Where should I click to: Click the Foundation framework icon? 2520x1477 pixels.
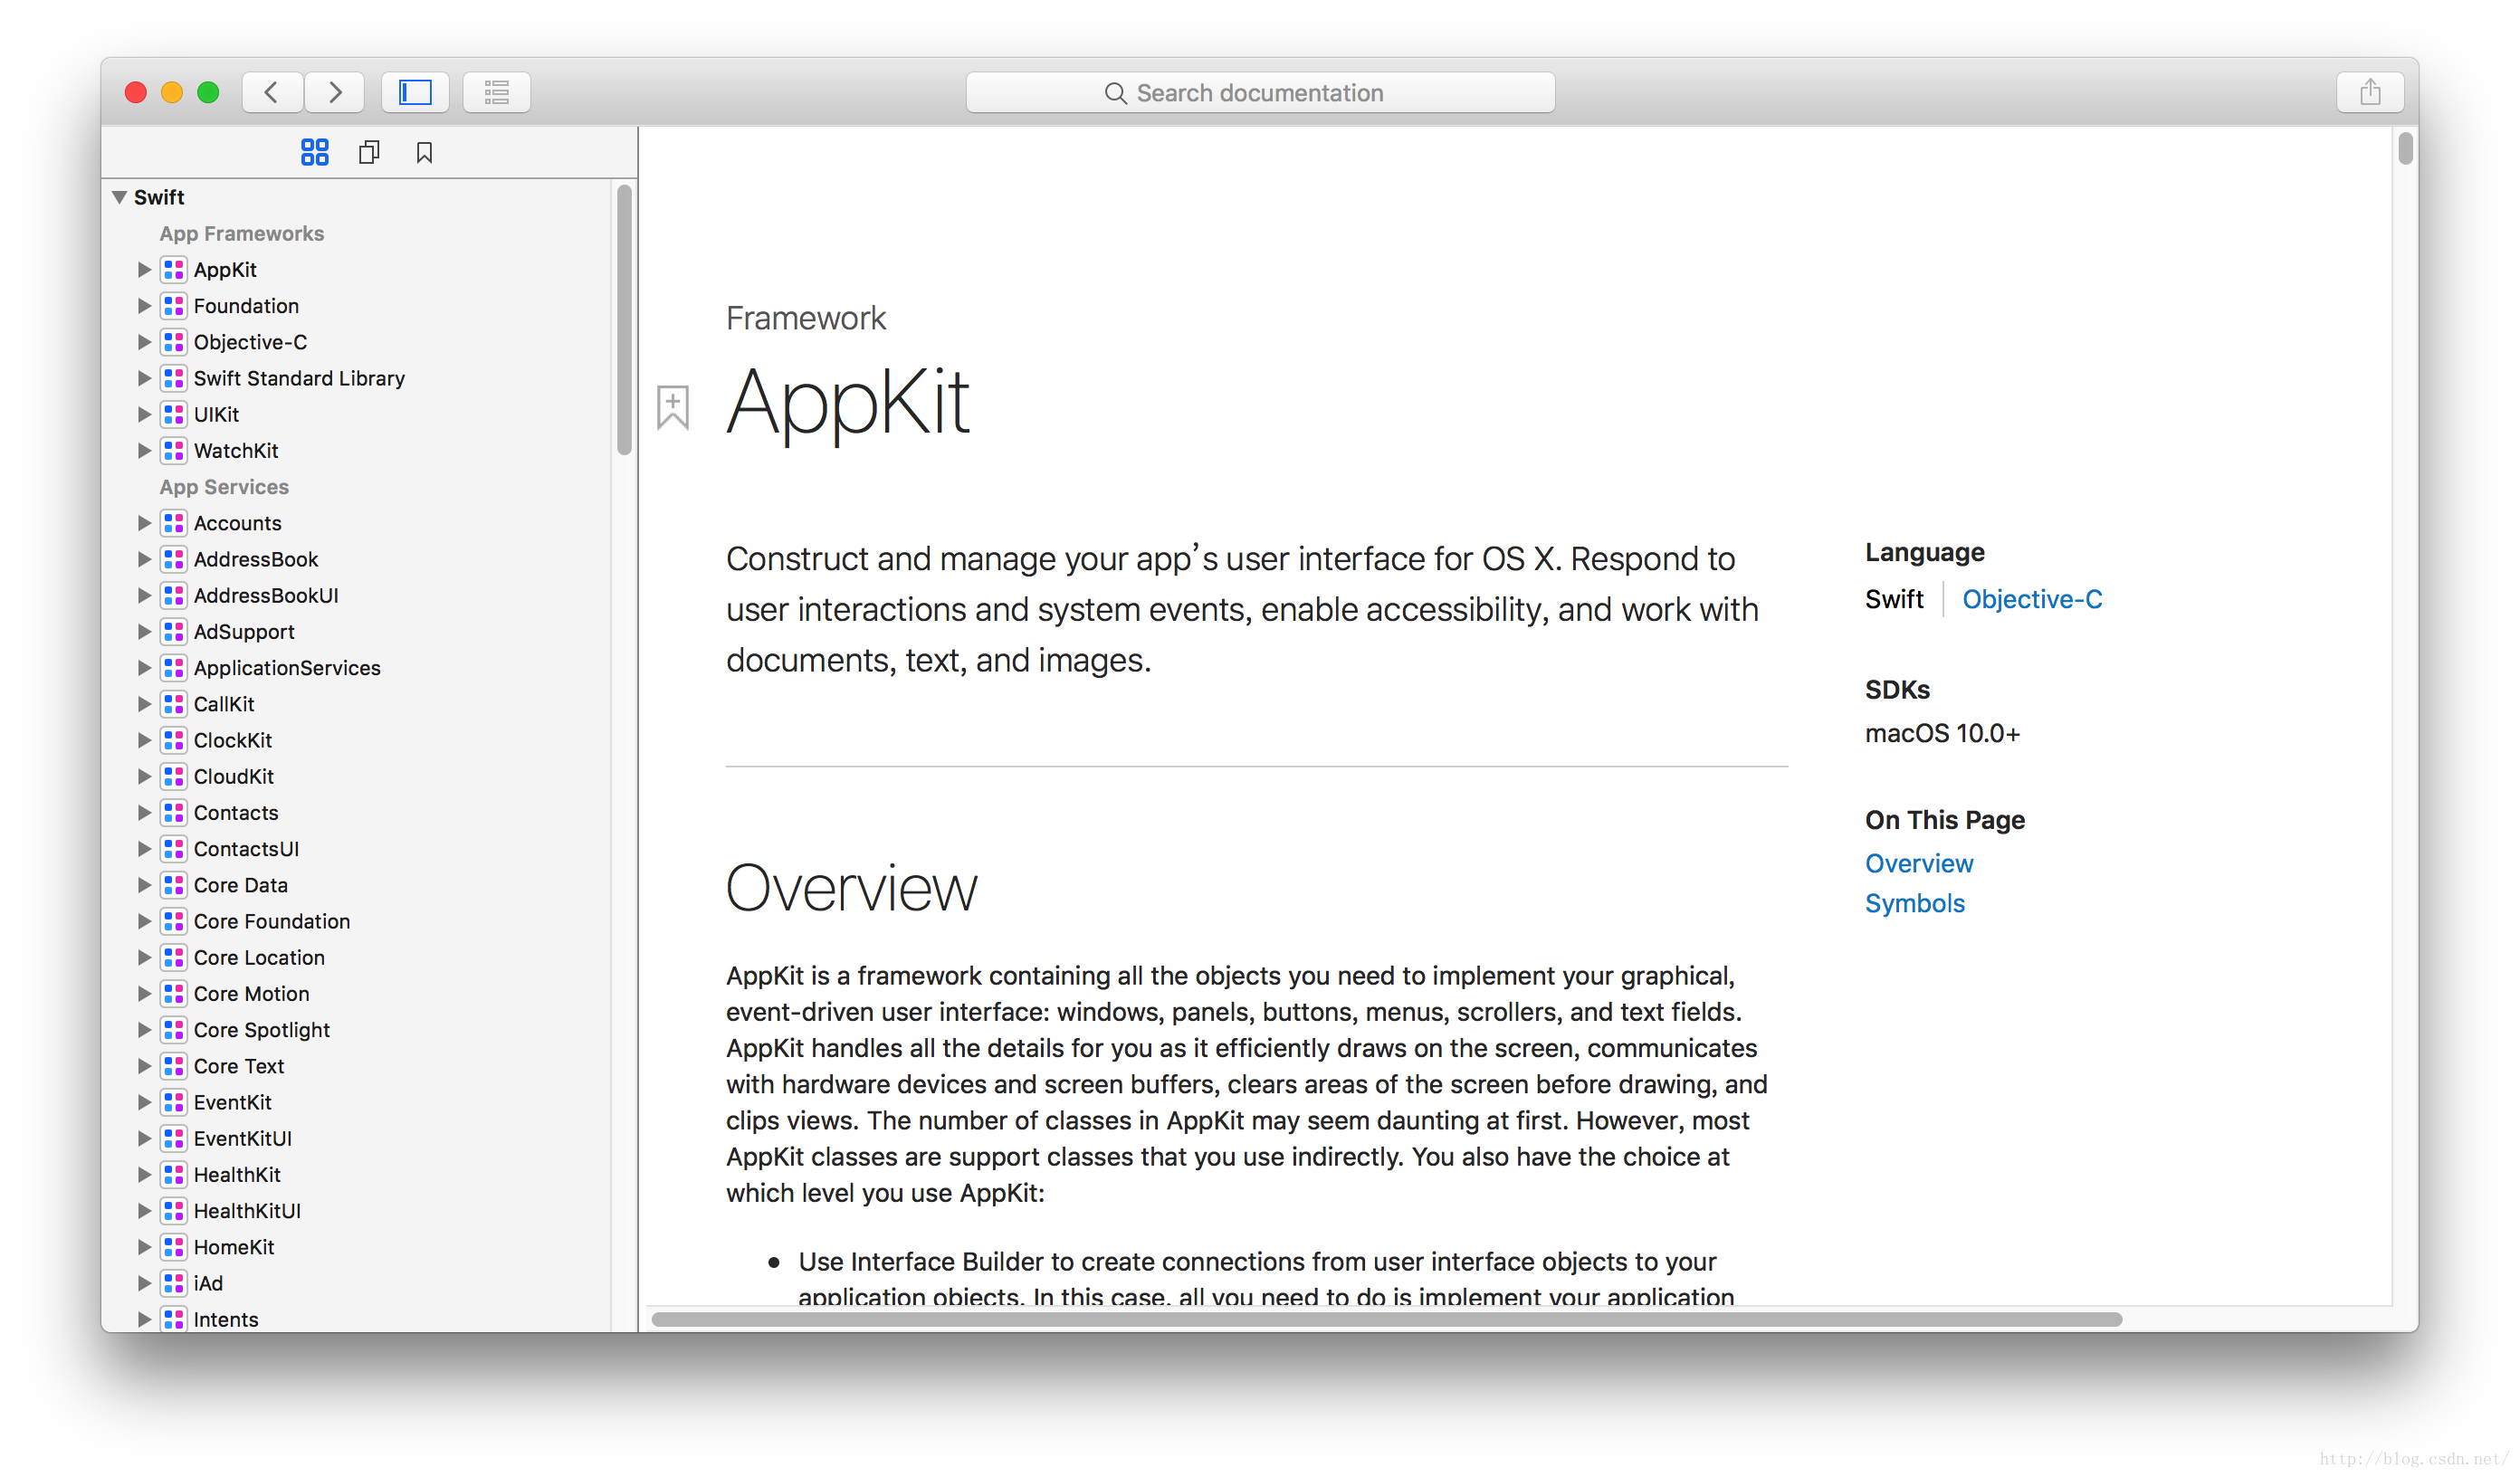pos(174,306)
